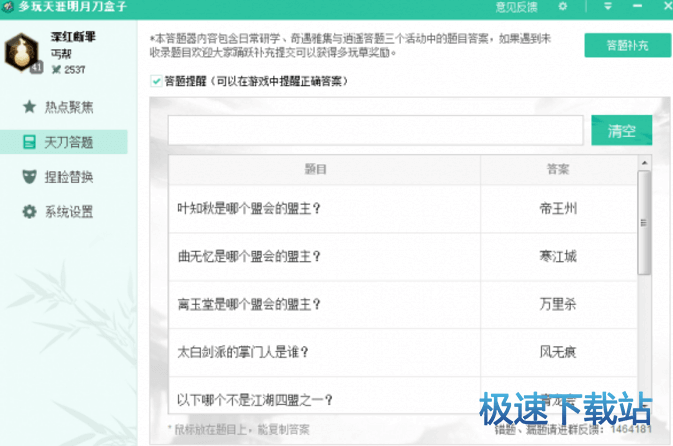Minimize the 多玩天涯明月刀盒子 window

pyautogui.click(x=637, y=6)
